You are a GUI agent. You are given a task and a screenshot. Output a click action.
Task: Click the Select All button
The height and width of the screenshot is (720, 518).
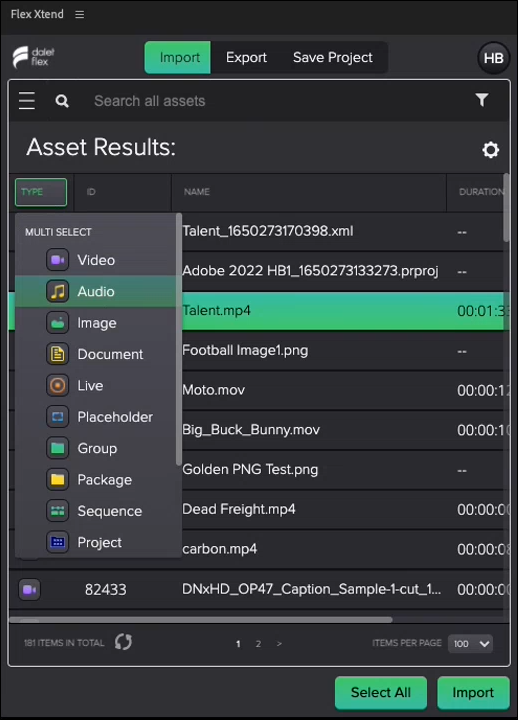pos(381,692)
